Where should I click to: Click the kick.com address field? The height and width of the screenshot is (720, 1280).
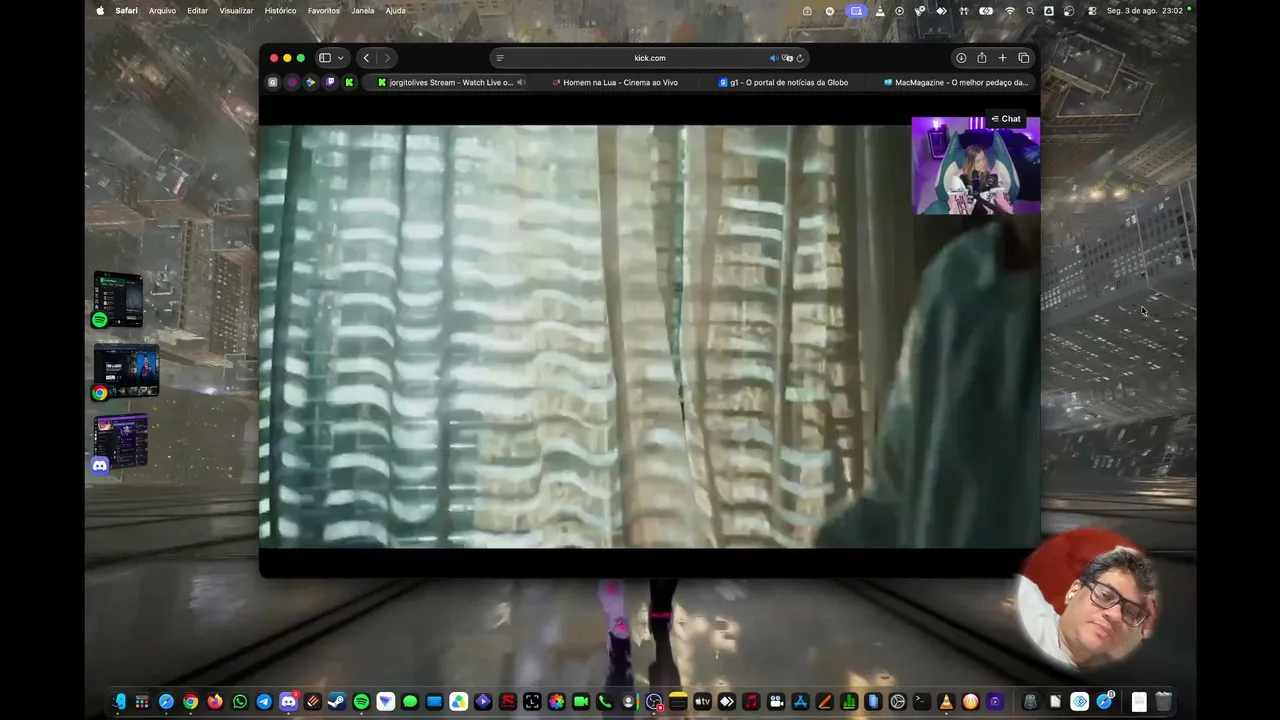pyautogui.click(x=650, y=58)
